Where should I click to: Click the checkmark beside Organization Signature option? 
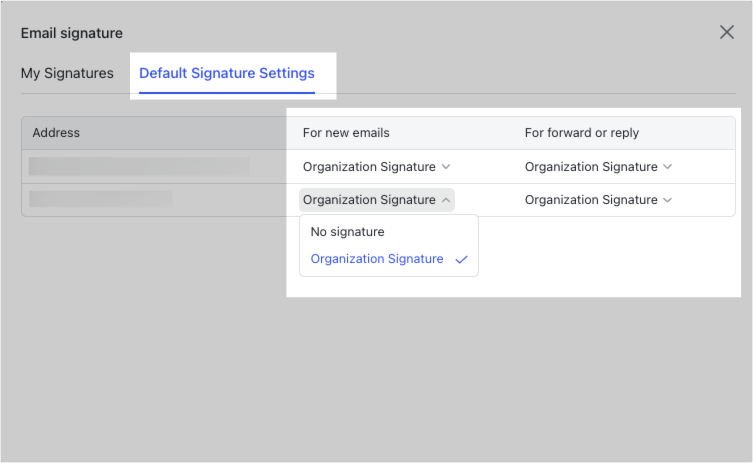point(461,259)
